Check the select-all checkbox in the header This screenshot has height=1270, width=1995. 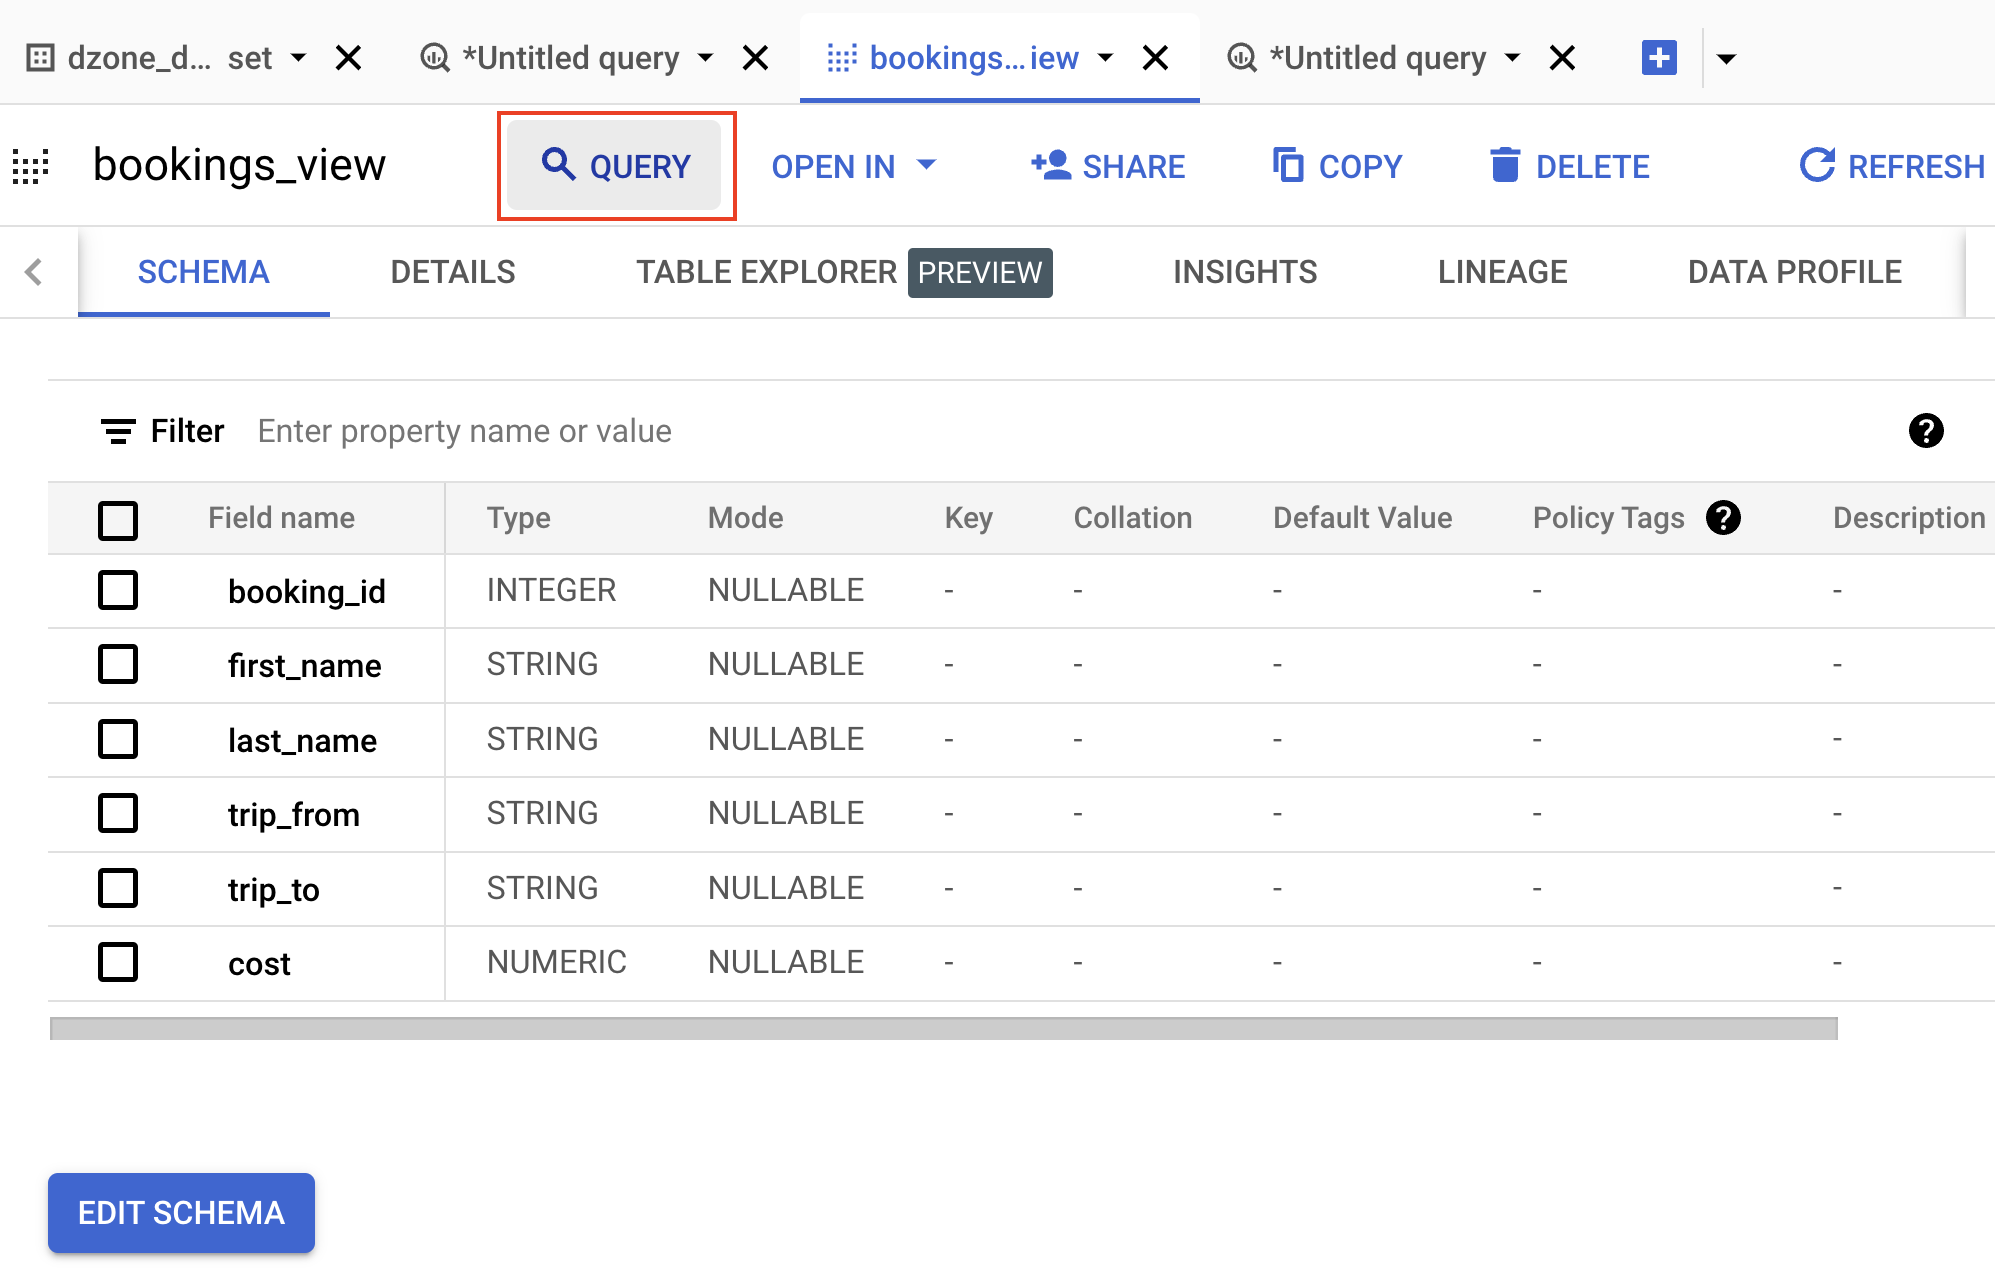click(118, 520)
